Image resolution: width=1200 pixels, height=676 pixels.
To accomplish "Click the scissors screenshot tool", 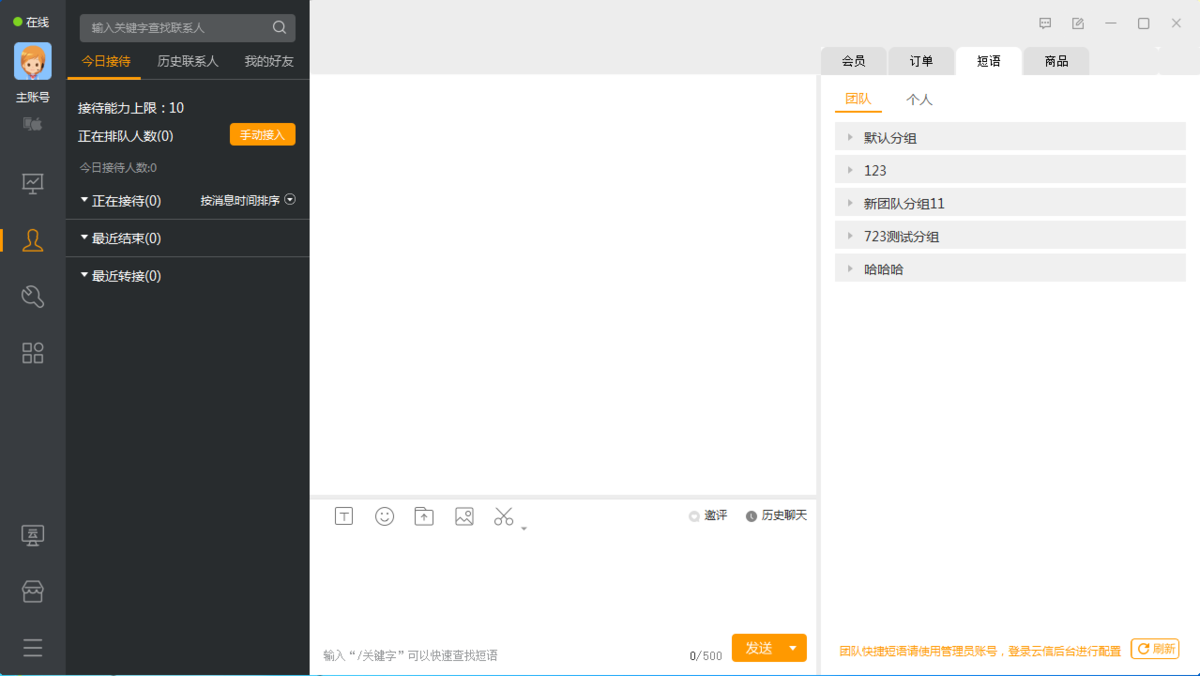I will click(x=503, y=516).
